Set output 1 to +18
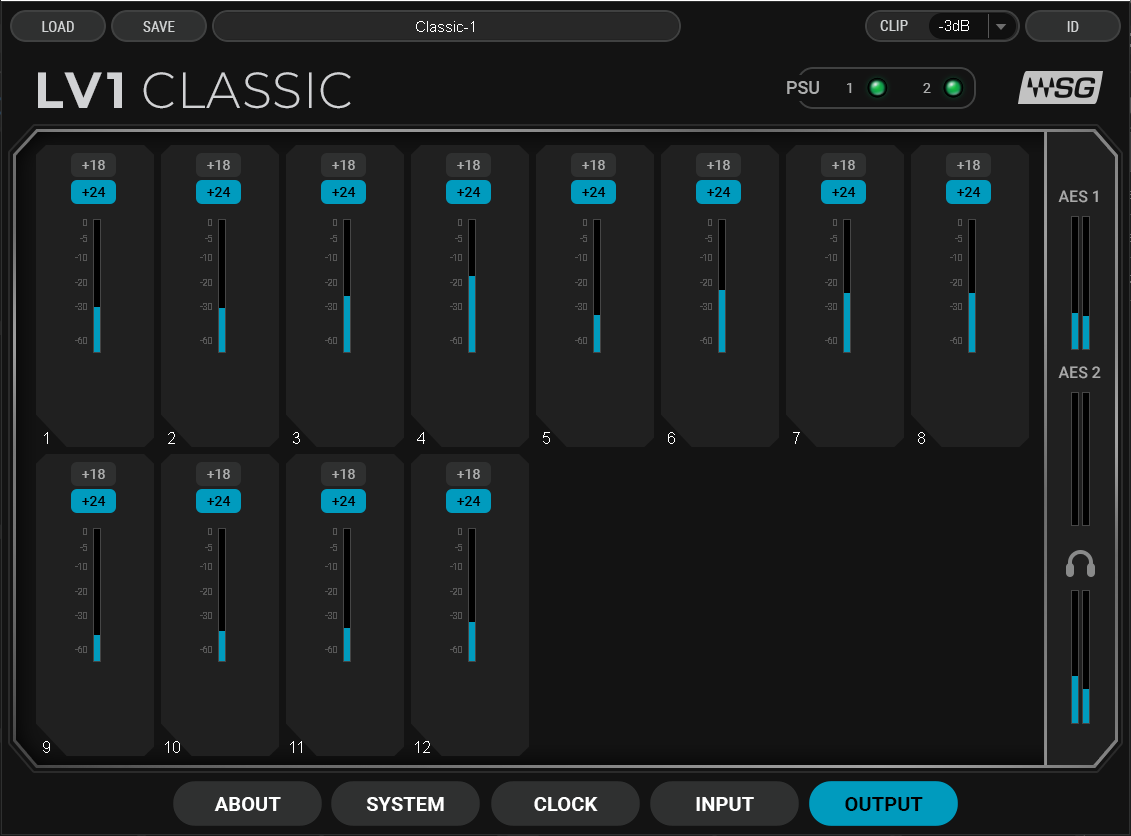1131x836 pixels. (94, 165)
